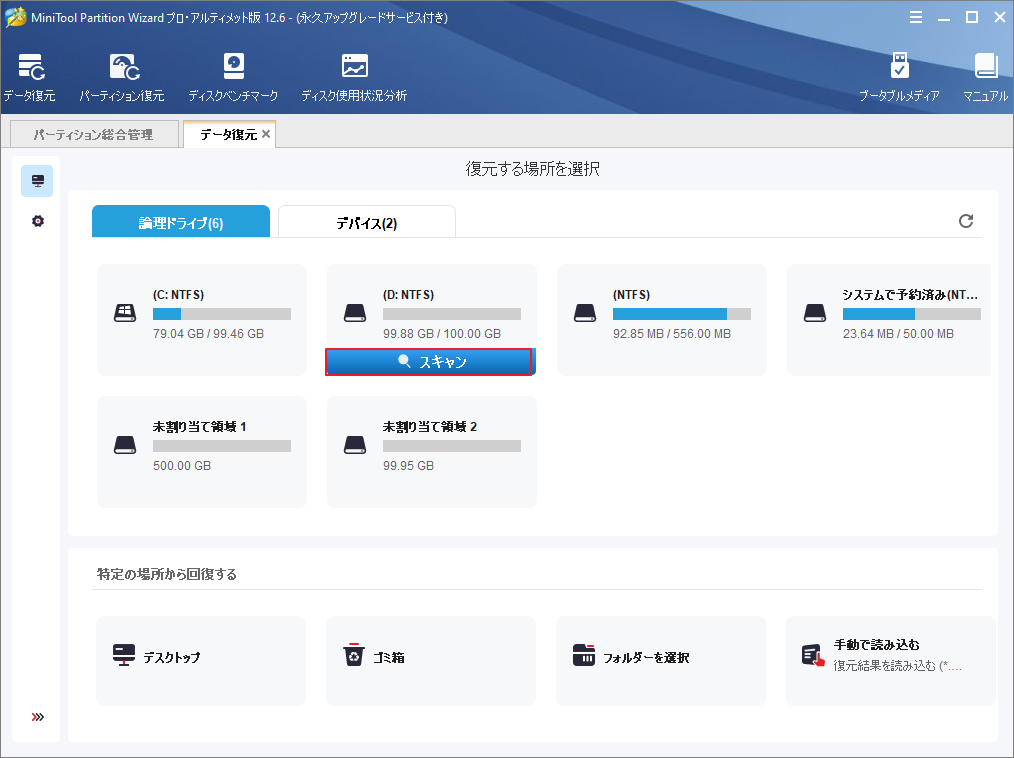The width and height of the screenshot is (1014, 758).
Task: Click the フォルダーを選択 folder icon
Action: pyautogui.click(x=584, y=655)
